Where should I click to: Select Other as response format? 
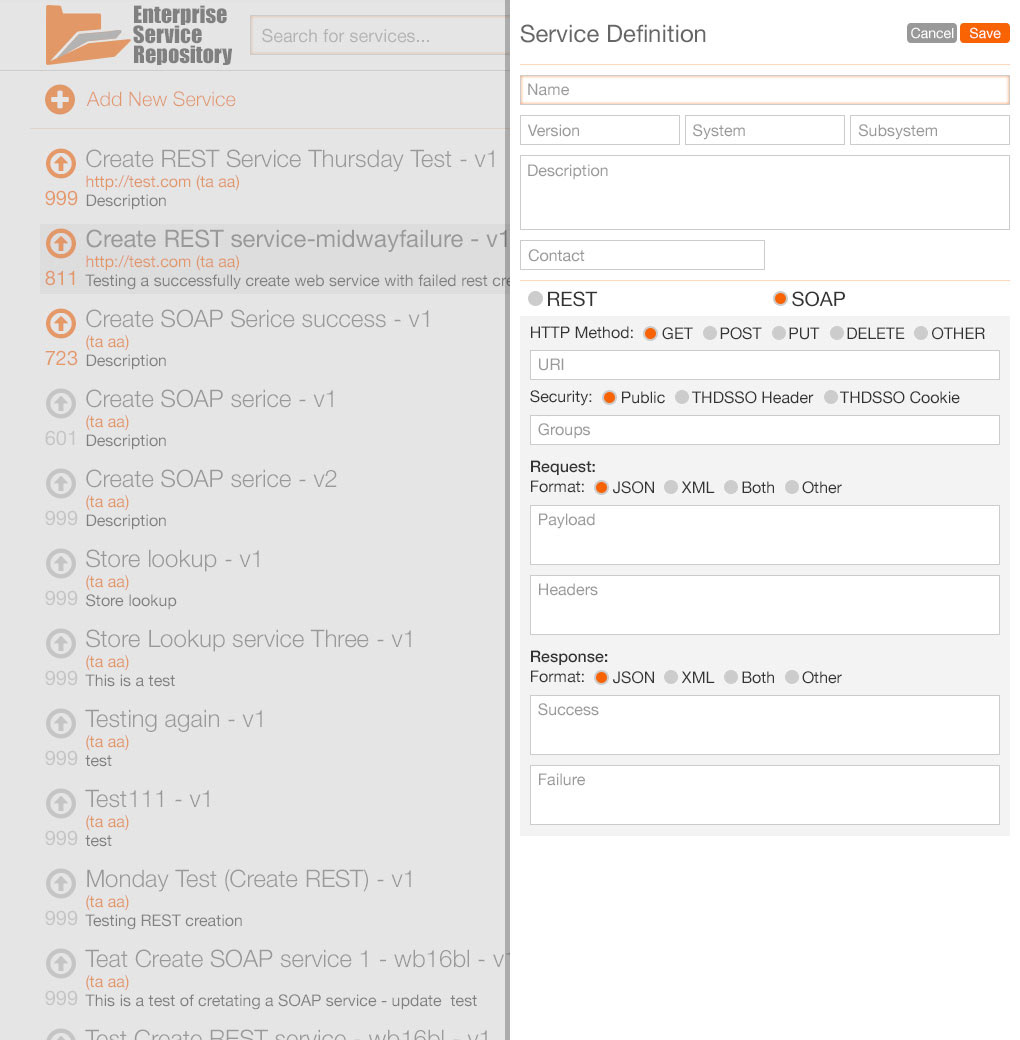point(791,677)
